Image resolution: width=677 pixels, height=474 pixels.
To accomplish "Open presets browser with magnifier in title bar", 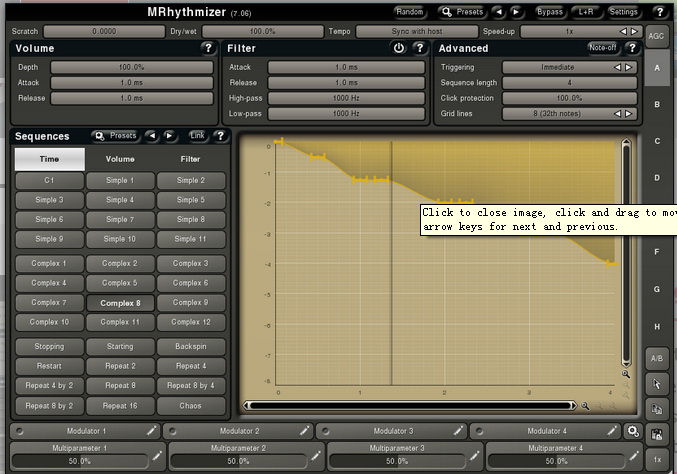I will click(x=462, y=12).
